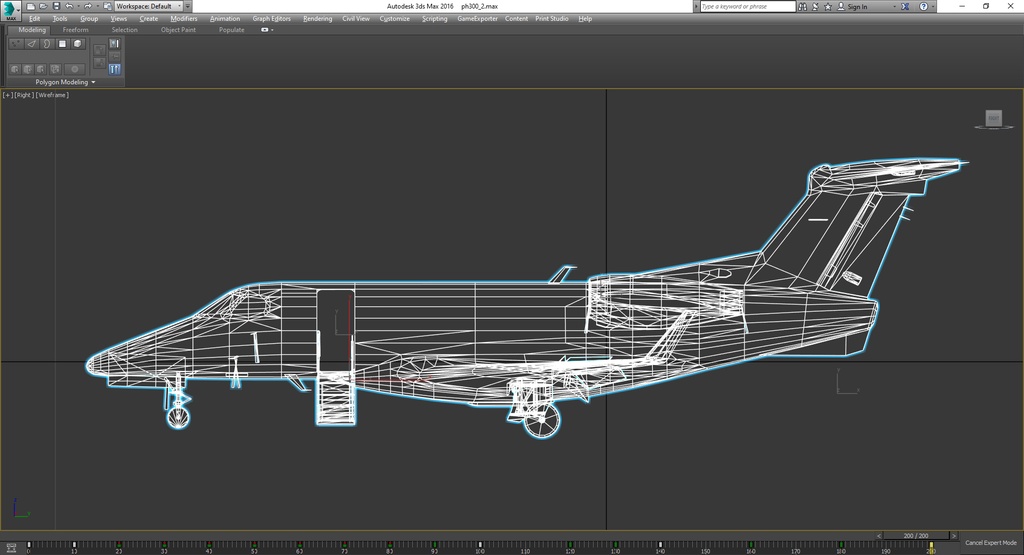Toggle the highlighted ribbon pin button
The height and width of the screenshot is (555, 1024).
pos(114,69)
